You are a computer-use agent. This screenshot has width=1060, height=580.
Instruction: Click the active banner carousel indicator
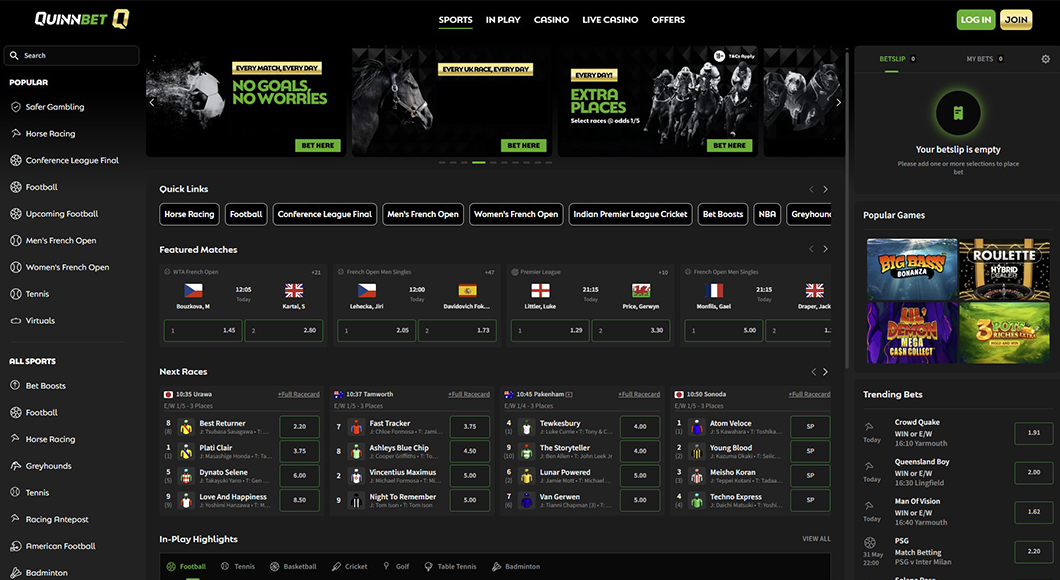point(479,162)
